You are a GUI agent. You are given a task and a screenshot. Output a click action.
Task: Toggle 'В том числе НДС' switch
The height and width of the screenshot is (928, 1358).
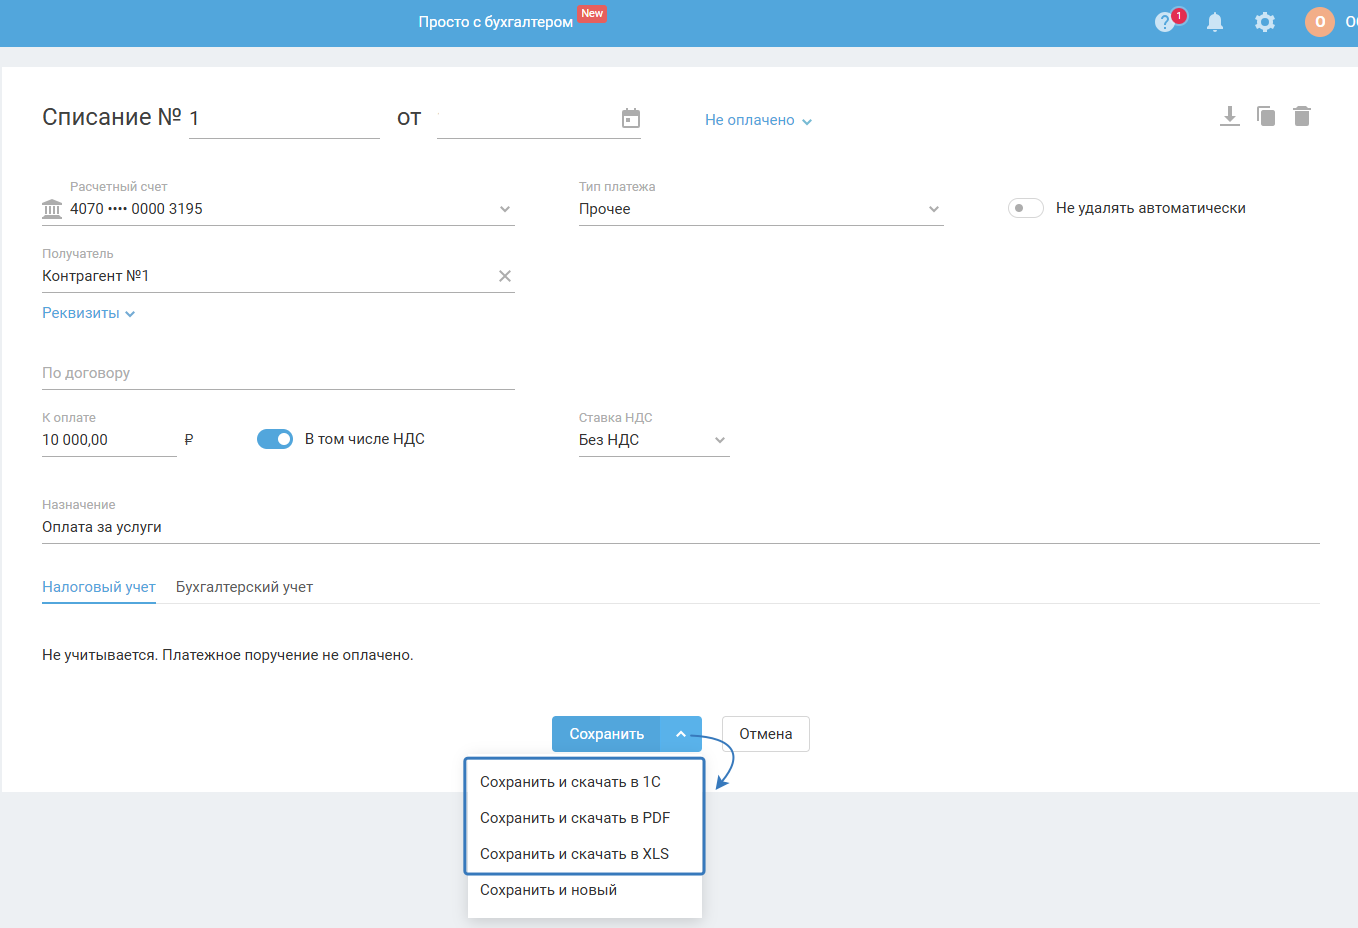(275, 439)
